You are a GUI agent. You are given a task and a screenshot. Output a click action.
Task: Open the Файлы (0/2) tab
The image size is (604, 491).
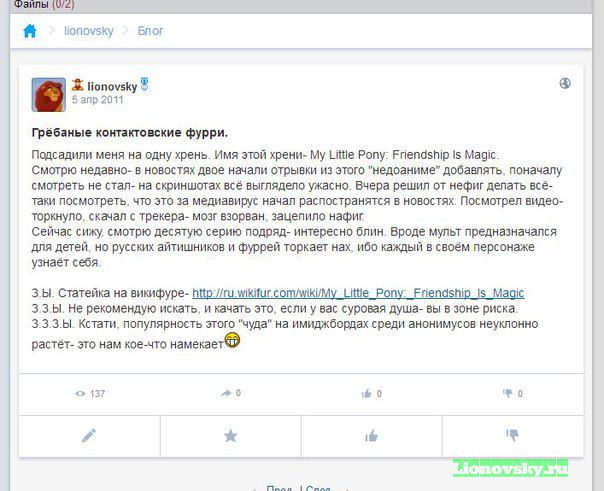44,5
